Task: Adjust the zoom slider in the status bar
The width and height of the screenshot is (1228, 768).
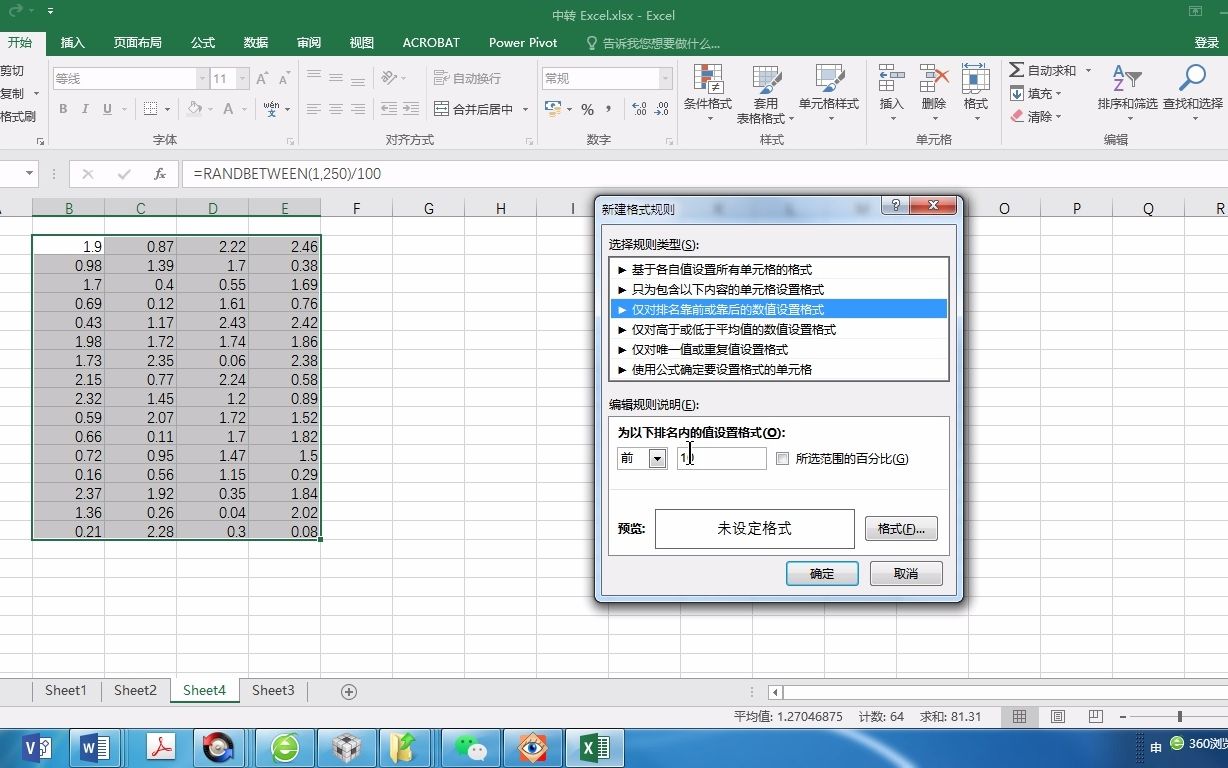Action: click(x=1181, y=716)
